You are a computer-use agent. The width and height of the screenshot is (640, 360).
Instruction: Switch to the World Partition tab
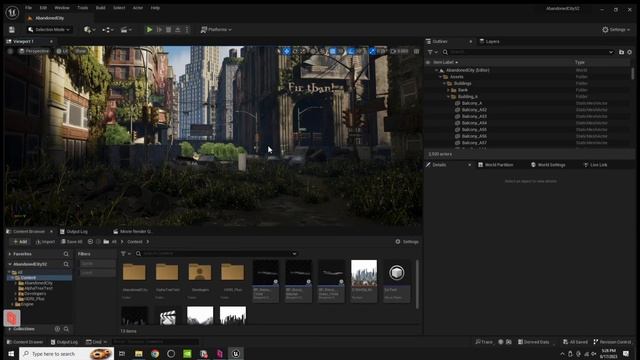(496, 165)
